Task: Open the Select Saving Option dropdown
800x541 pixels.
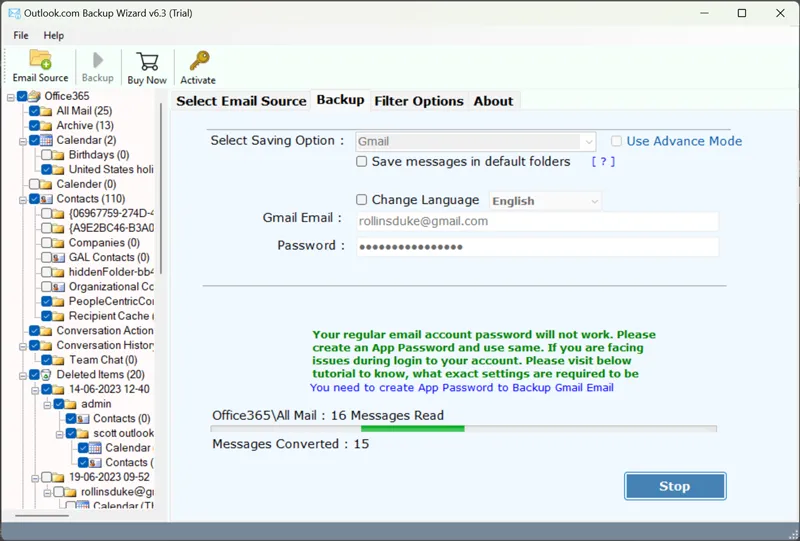Action: point(476,141)
